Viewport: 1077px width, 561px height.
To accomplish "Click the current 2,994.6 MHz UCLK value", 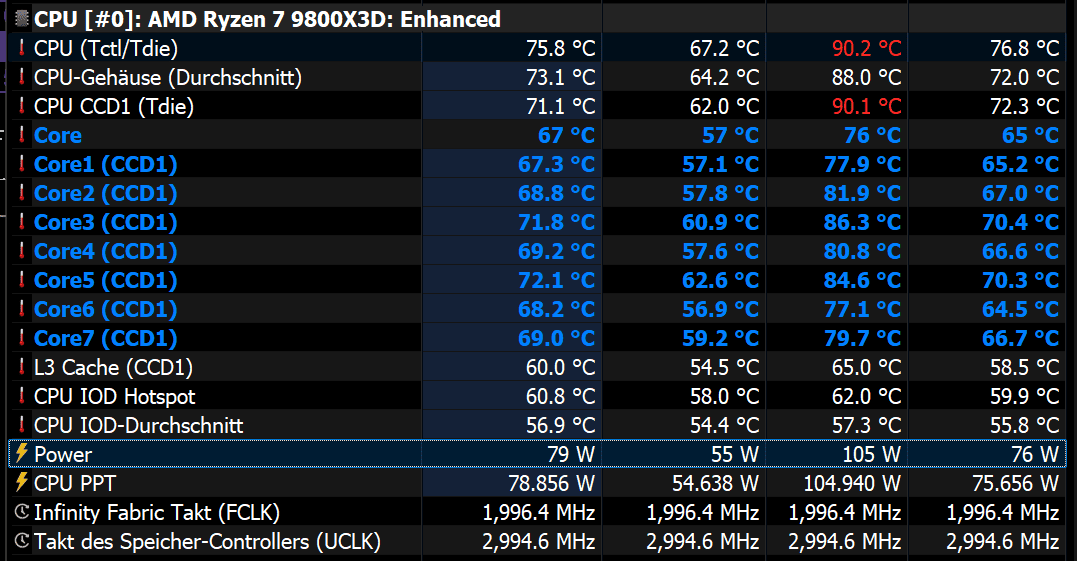I will click(538, 541).
